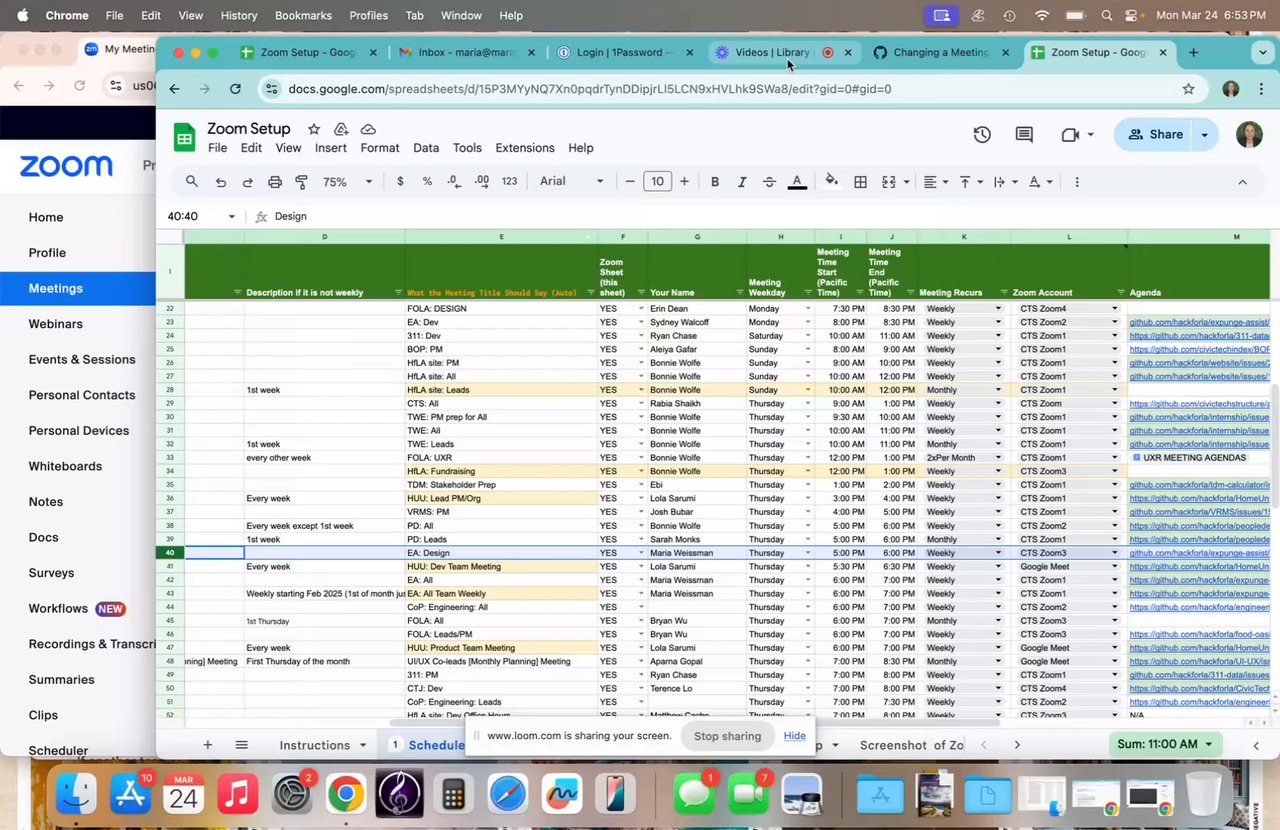The height and width of the screenshot is (830, 1280).
Task: Add a new sheet with the plus icon
Action: click(208, 745)
